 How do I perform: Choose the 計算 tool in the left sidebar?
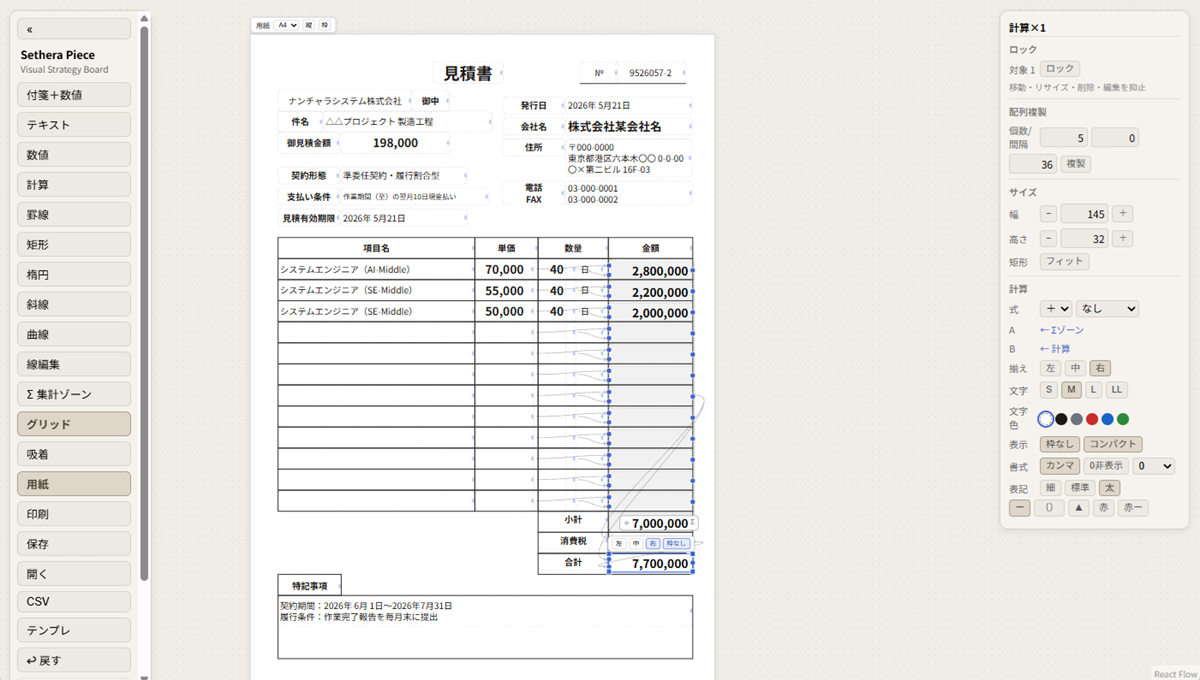[74, 185]
